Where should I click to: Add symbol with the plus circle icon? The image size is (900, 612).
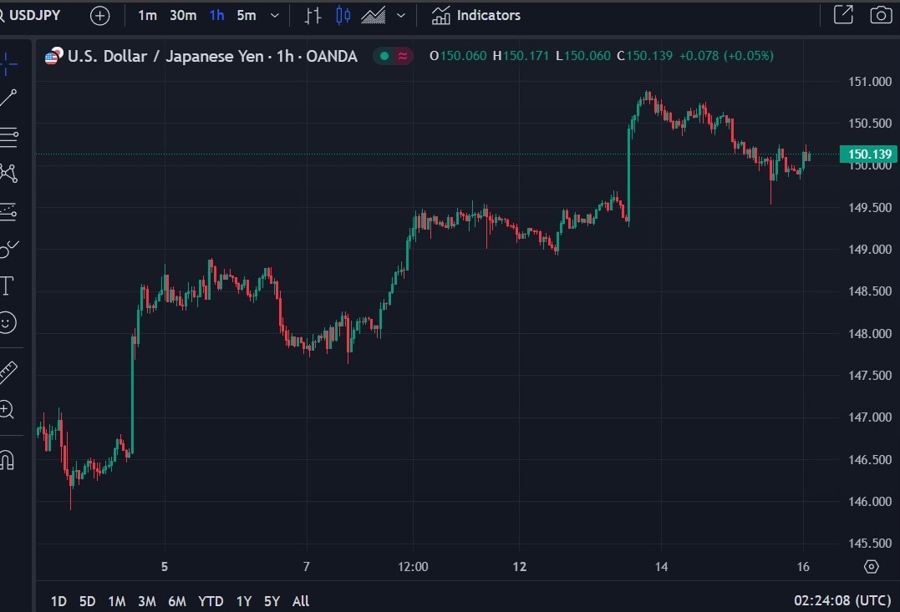100,16
